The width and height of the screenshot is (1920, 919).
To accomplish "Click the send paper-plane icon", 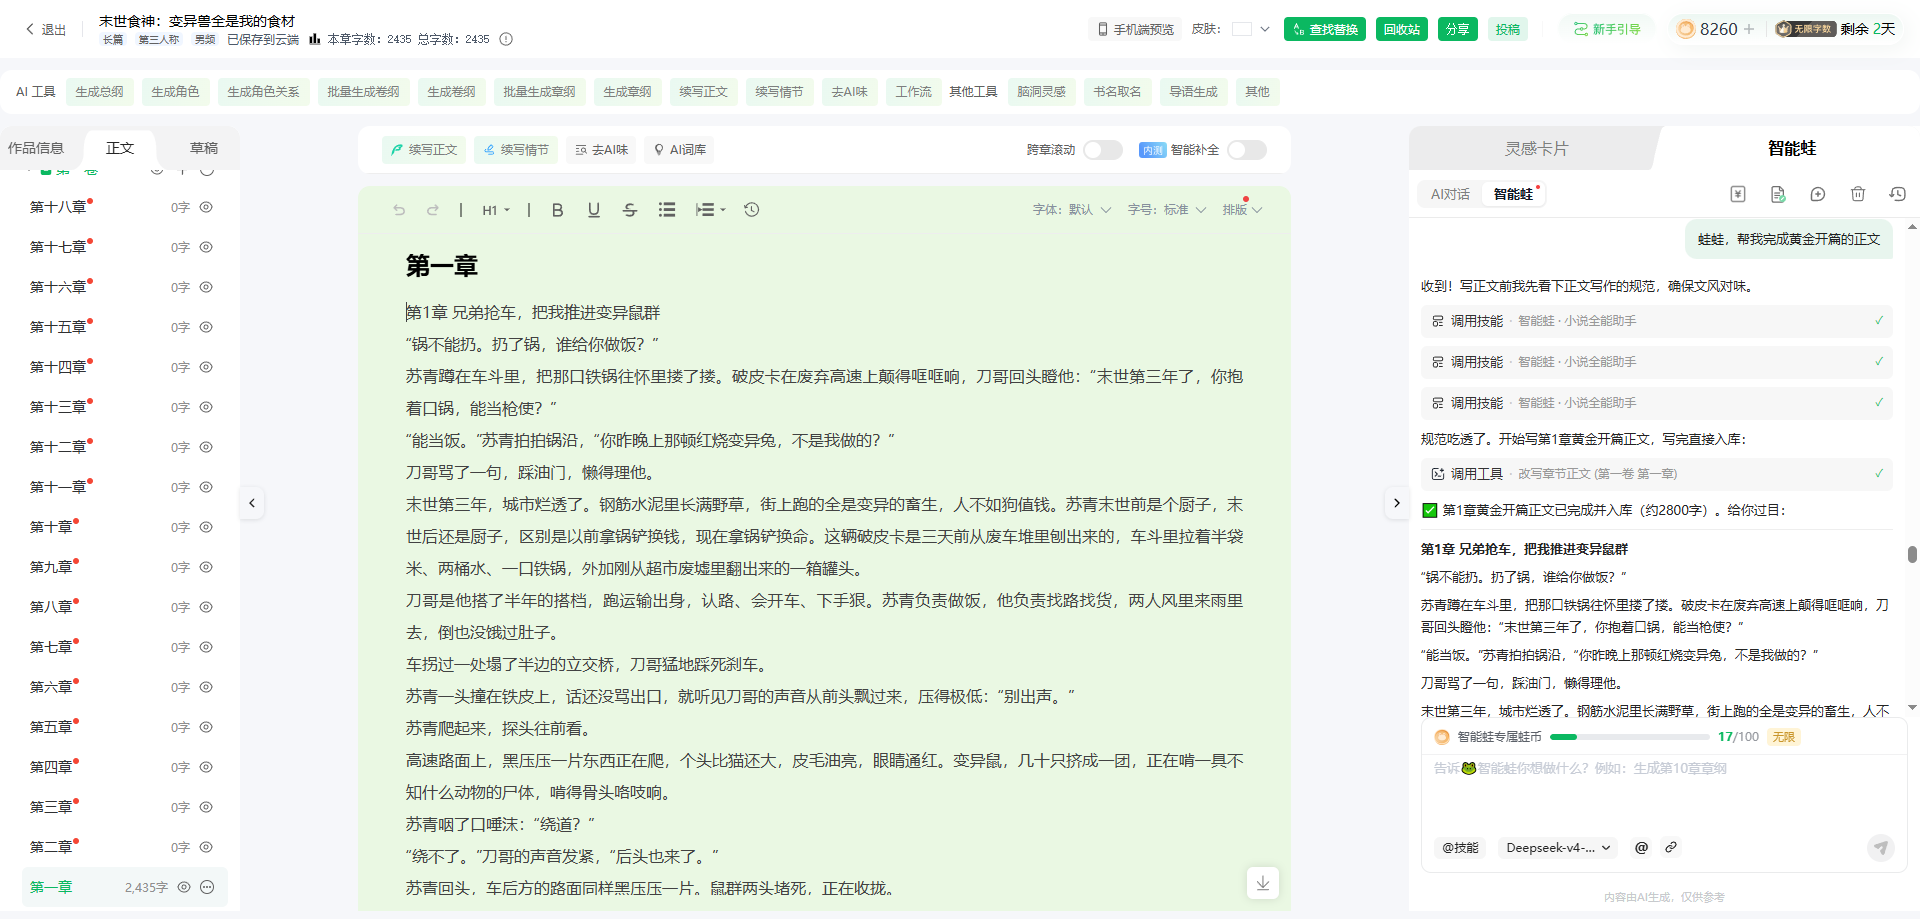I will 1881,848.
